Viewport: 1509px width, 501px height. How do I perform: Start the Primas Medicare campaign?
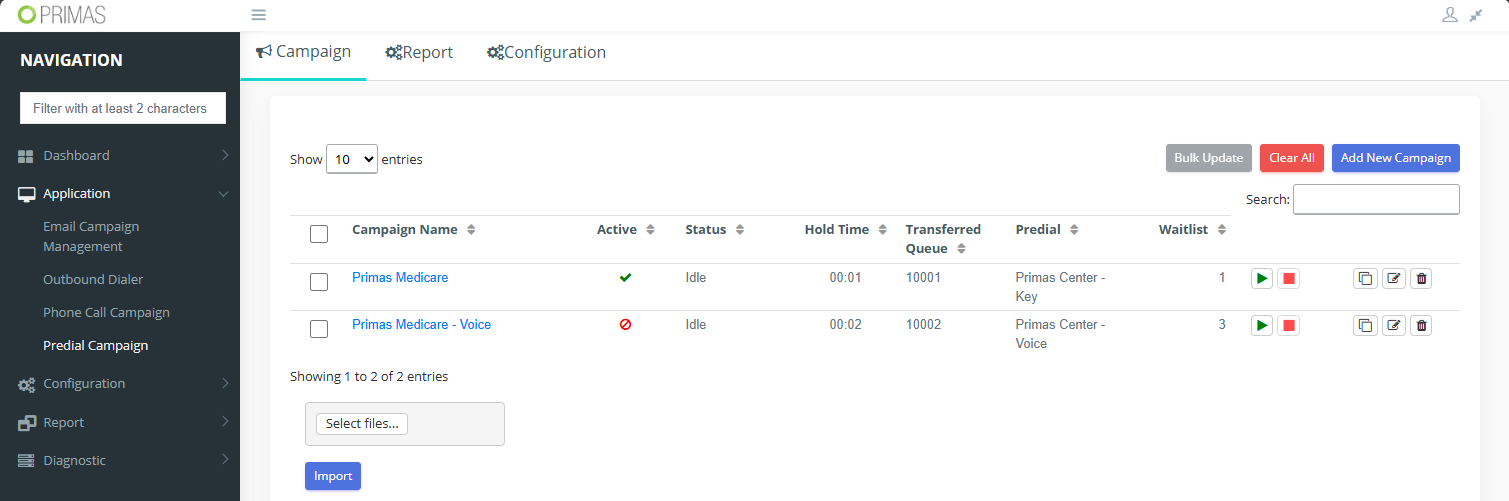(1262, 278)
